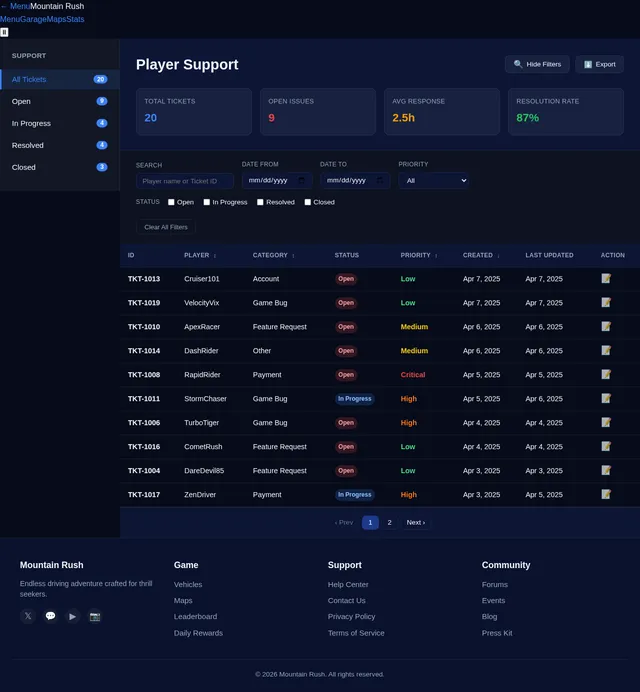The height and width of the screenshot is (692, 640).
Task: Click the chat bubble social icon
Action: (x=50, y=616)
